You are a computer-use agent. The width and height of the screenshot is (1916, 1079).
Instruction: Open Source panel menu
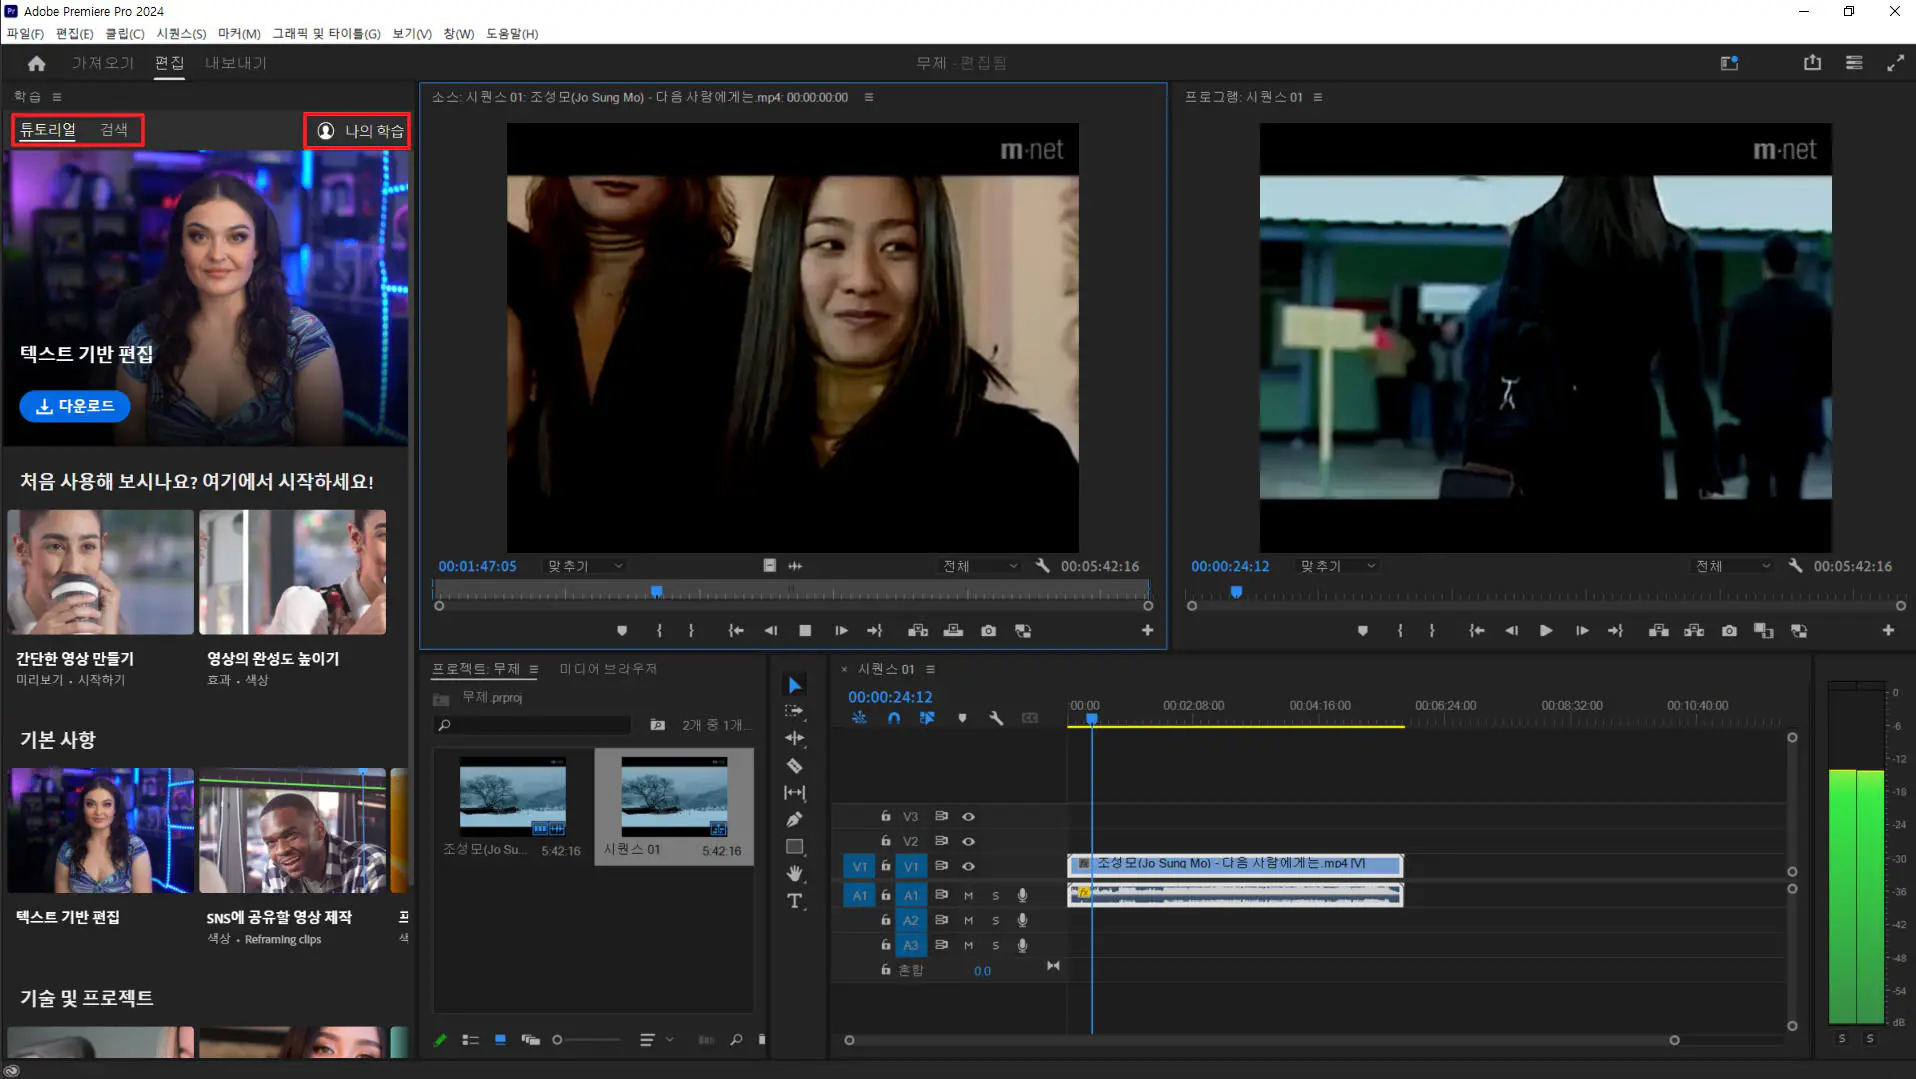click(869, 97)
